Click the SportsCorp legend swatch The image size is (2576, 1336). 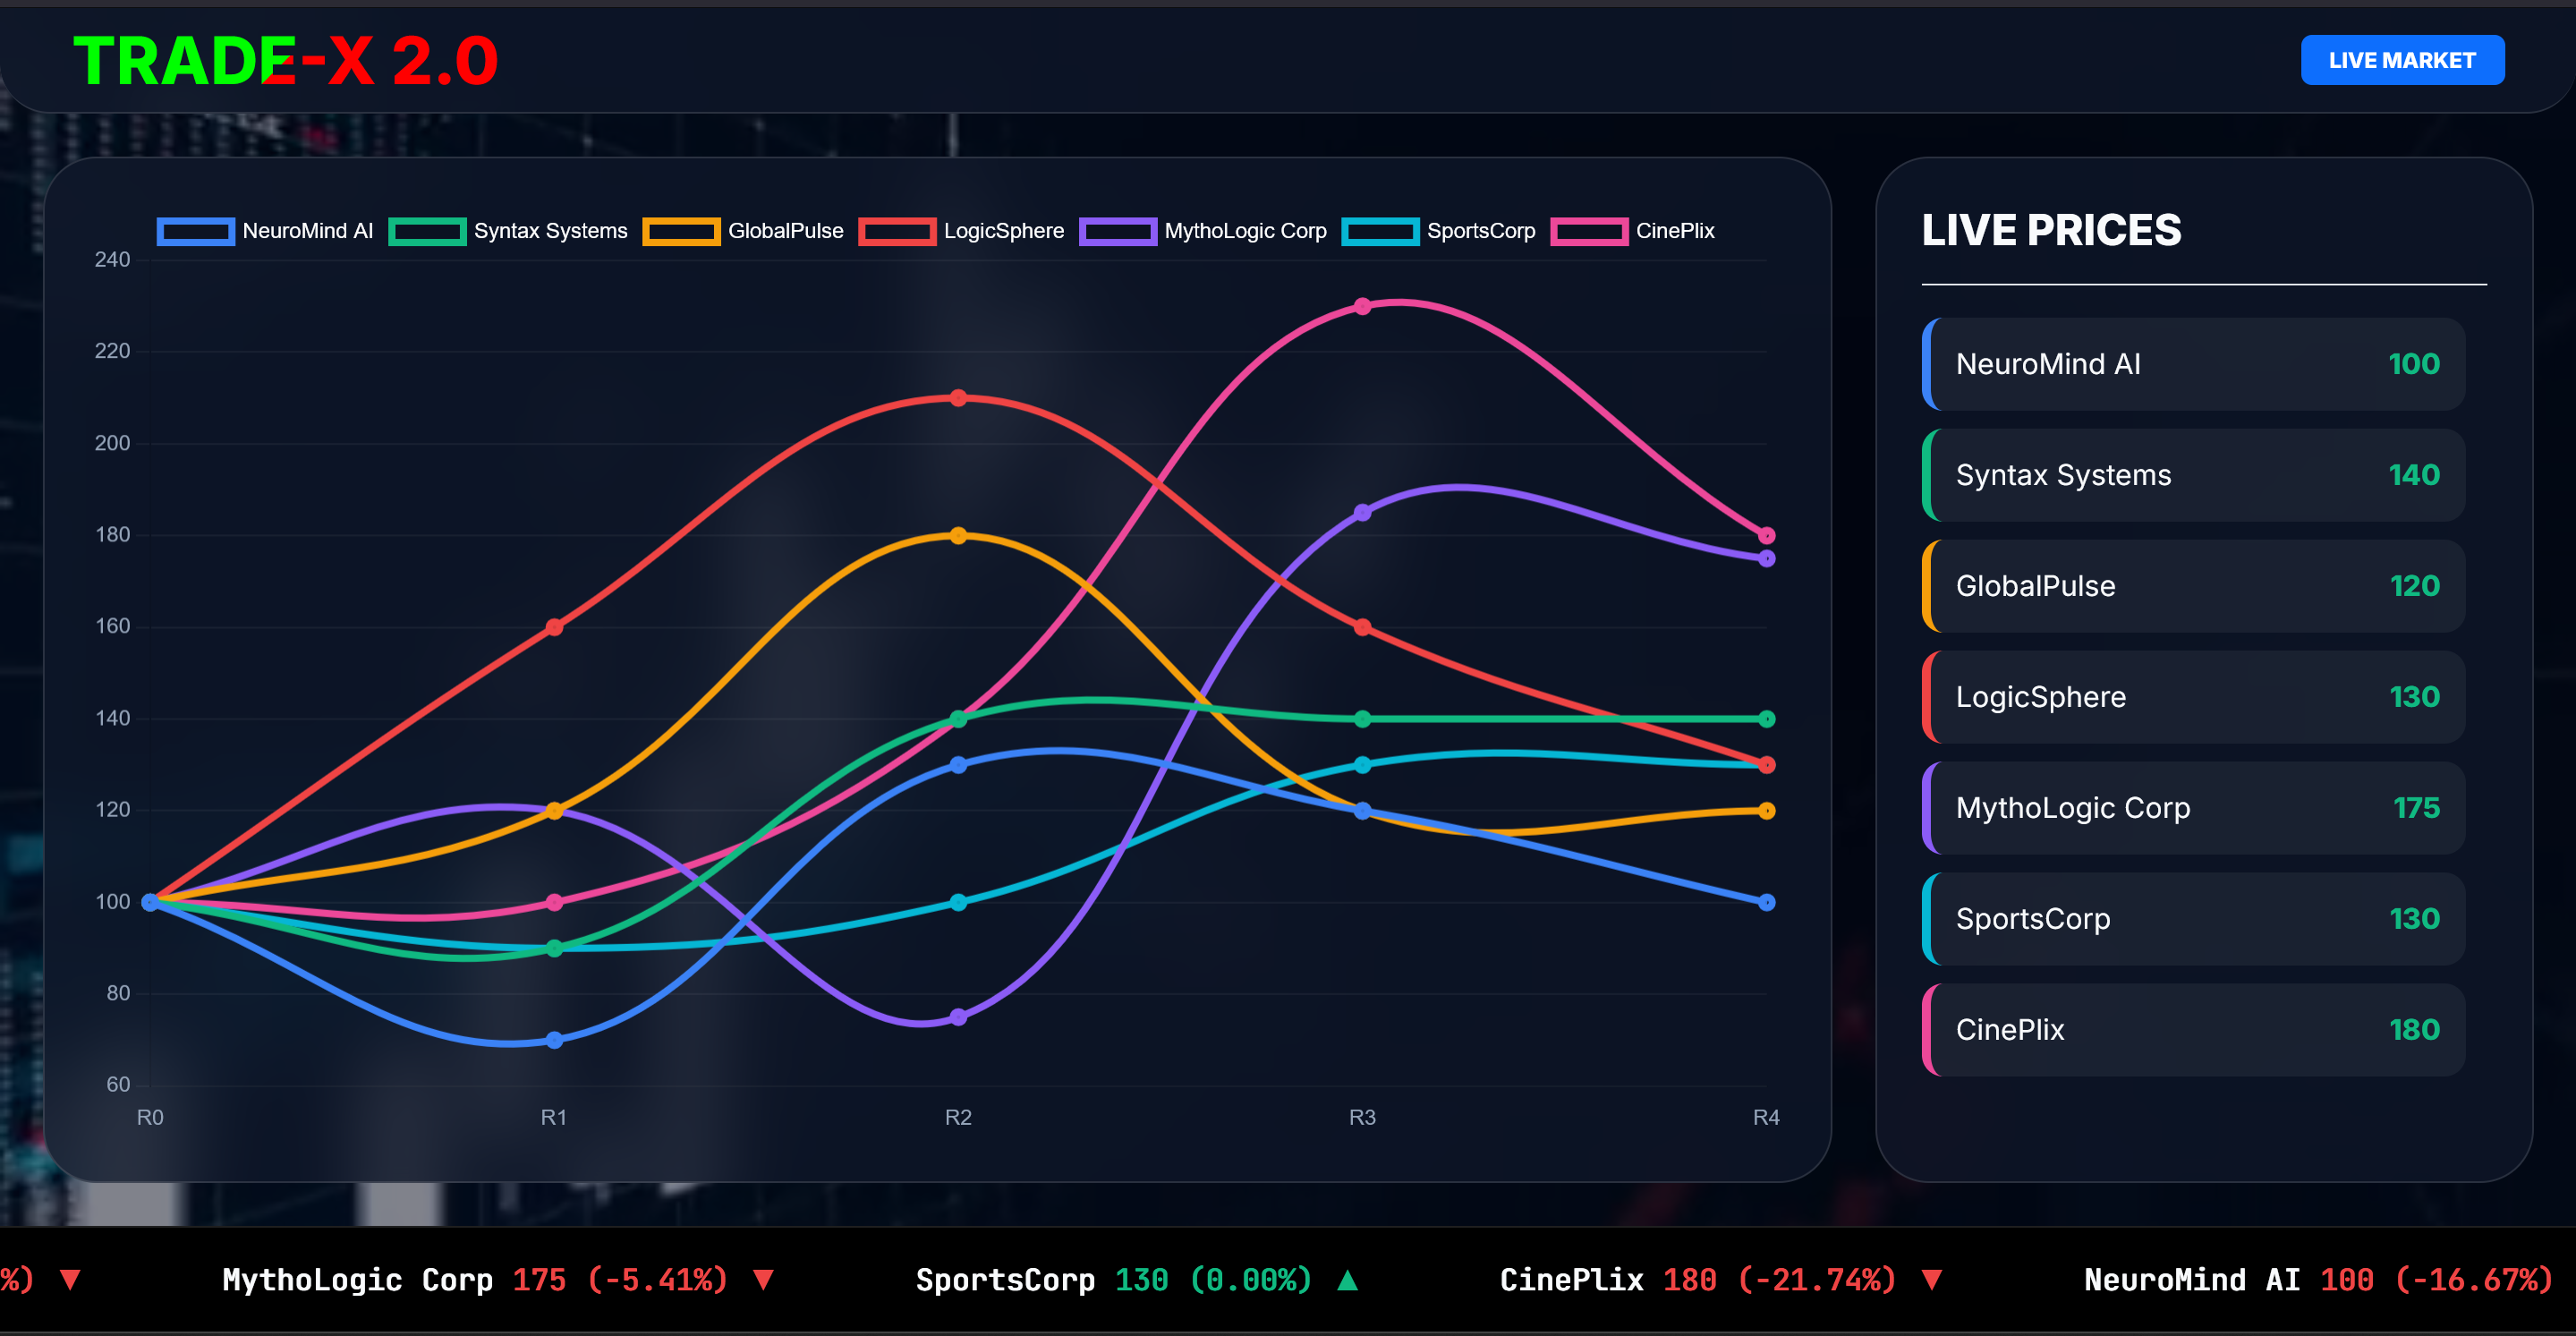1382,231
